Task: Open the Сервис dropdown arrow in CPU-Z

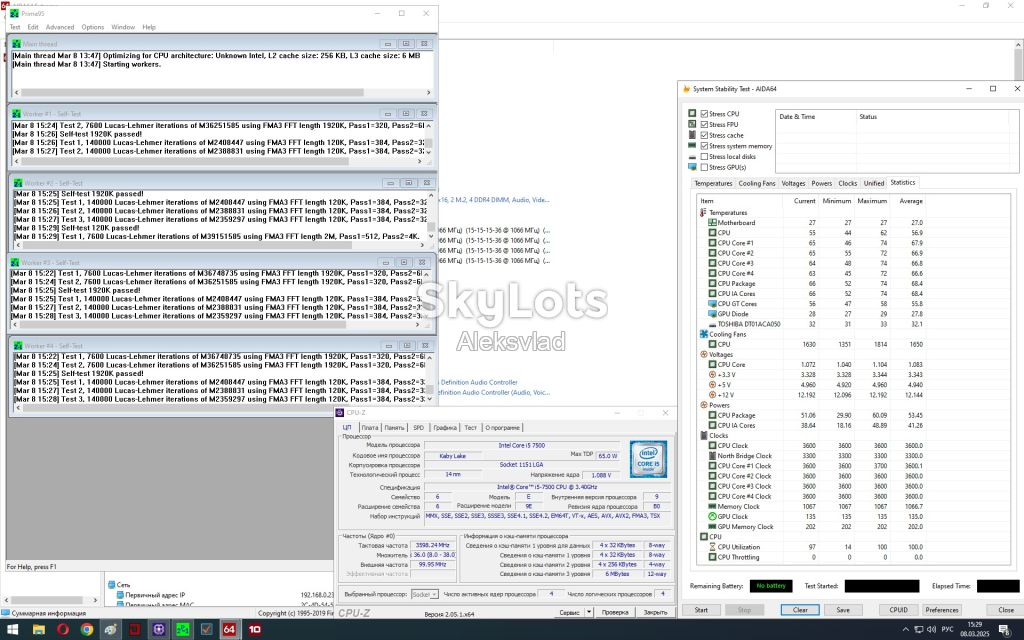Action: (x=588, y=612)
